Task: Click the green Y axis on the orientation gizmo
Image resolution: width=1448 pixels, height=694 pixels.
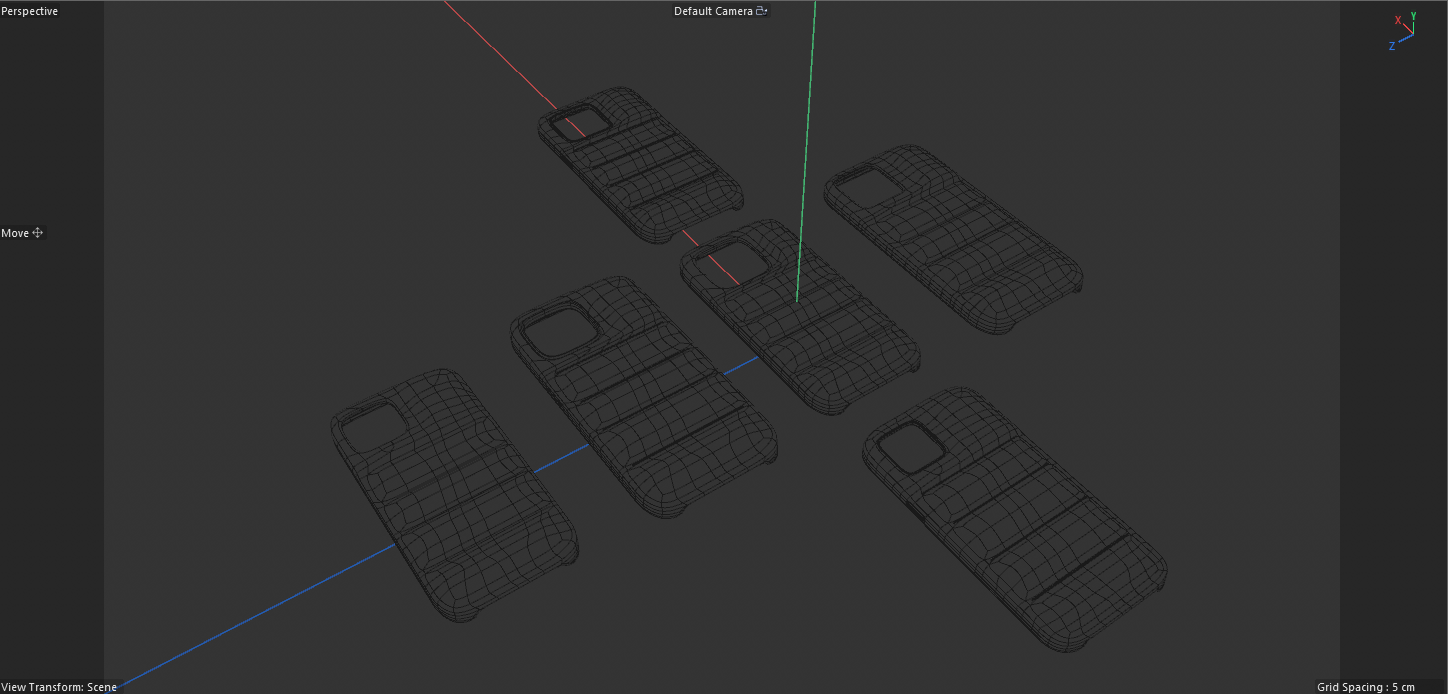Action: click(1413, 14)
